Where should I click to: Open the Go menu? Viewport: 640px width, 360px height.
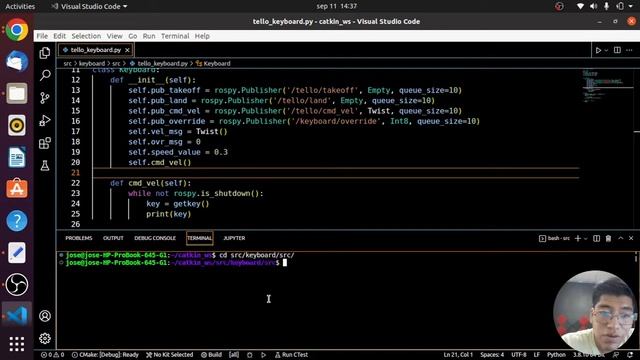(133, 36)
